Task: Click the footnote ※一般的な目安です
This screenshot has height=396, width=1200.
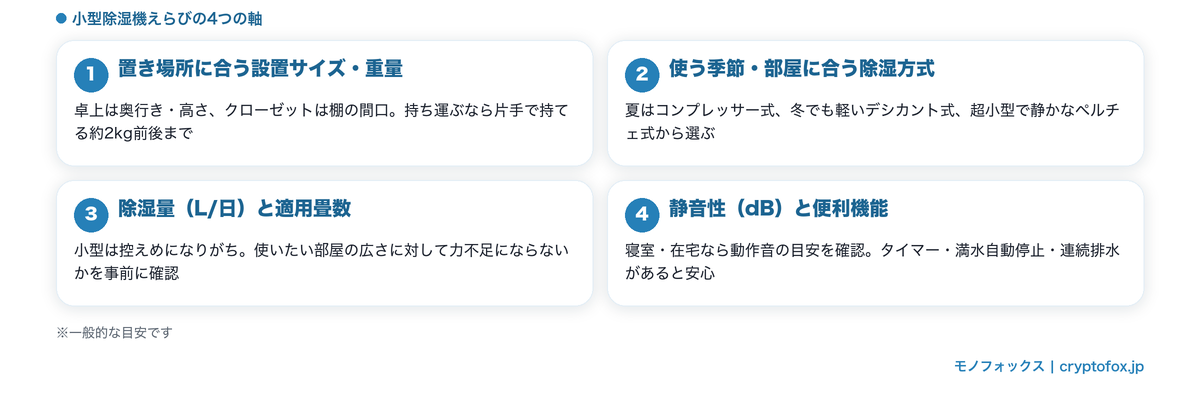Action: (114, 332)
